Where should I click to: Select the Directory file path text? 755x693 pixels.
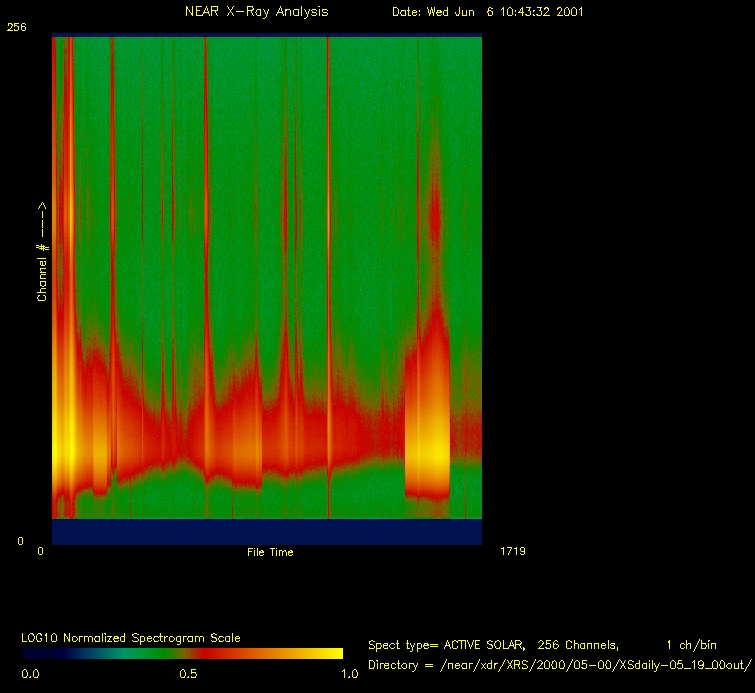point(559,665)
